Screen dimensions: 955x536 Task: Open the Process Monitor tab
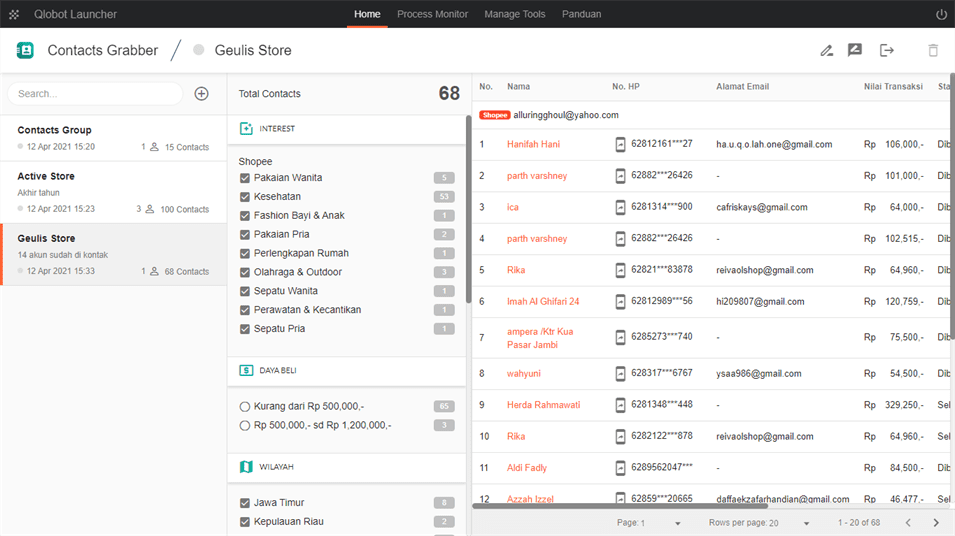[432, 14]
